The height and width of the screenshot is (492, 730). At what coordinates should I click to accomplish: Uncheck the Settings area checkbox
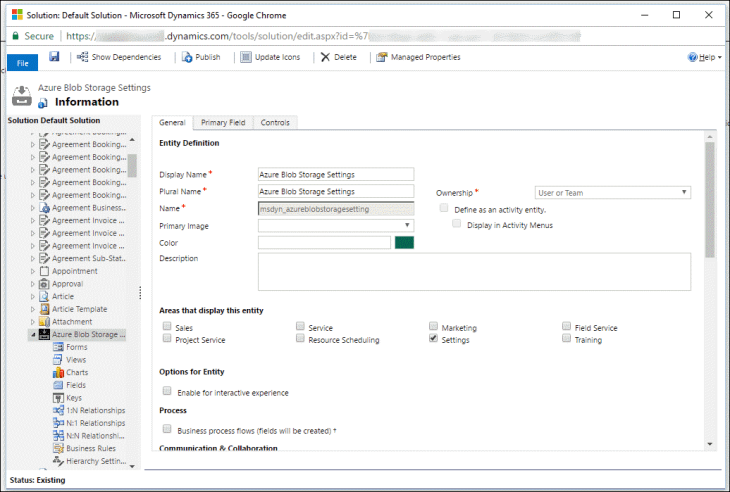pos(433,338)
